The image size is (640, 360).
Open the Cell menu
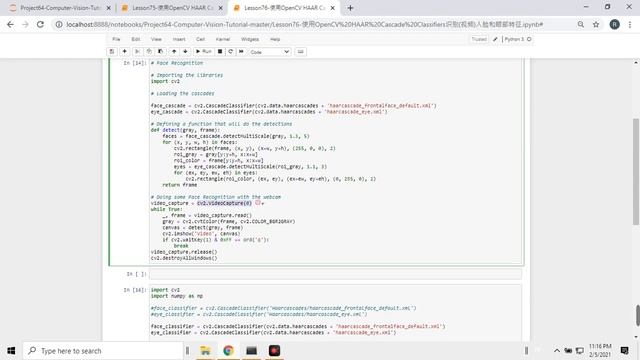(200, 39)
